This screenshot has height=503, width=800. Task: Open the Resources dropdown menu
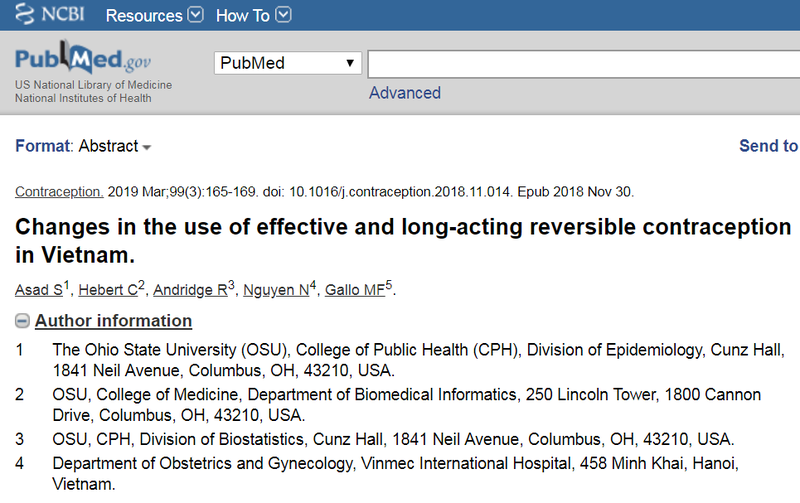pos(154,15)
